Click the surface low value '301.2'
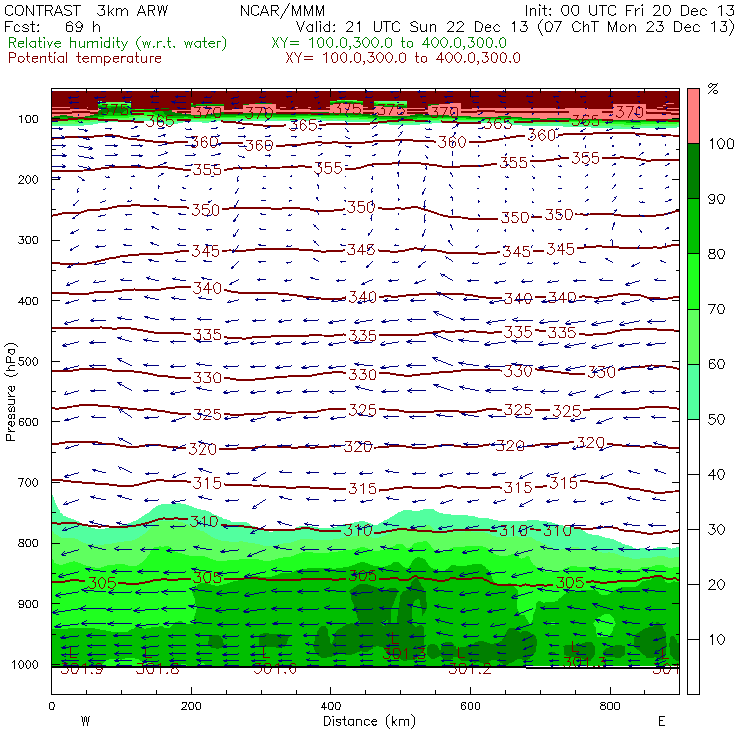Image resolution: width=740 pixels, height=740 pixels. pos(470,669)
